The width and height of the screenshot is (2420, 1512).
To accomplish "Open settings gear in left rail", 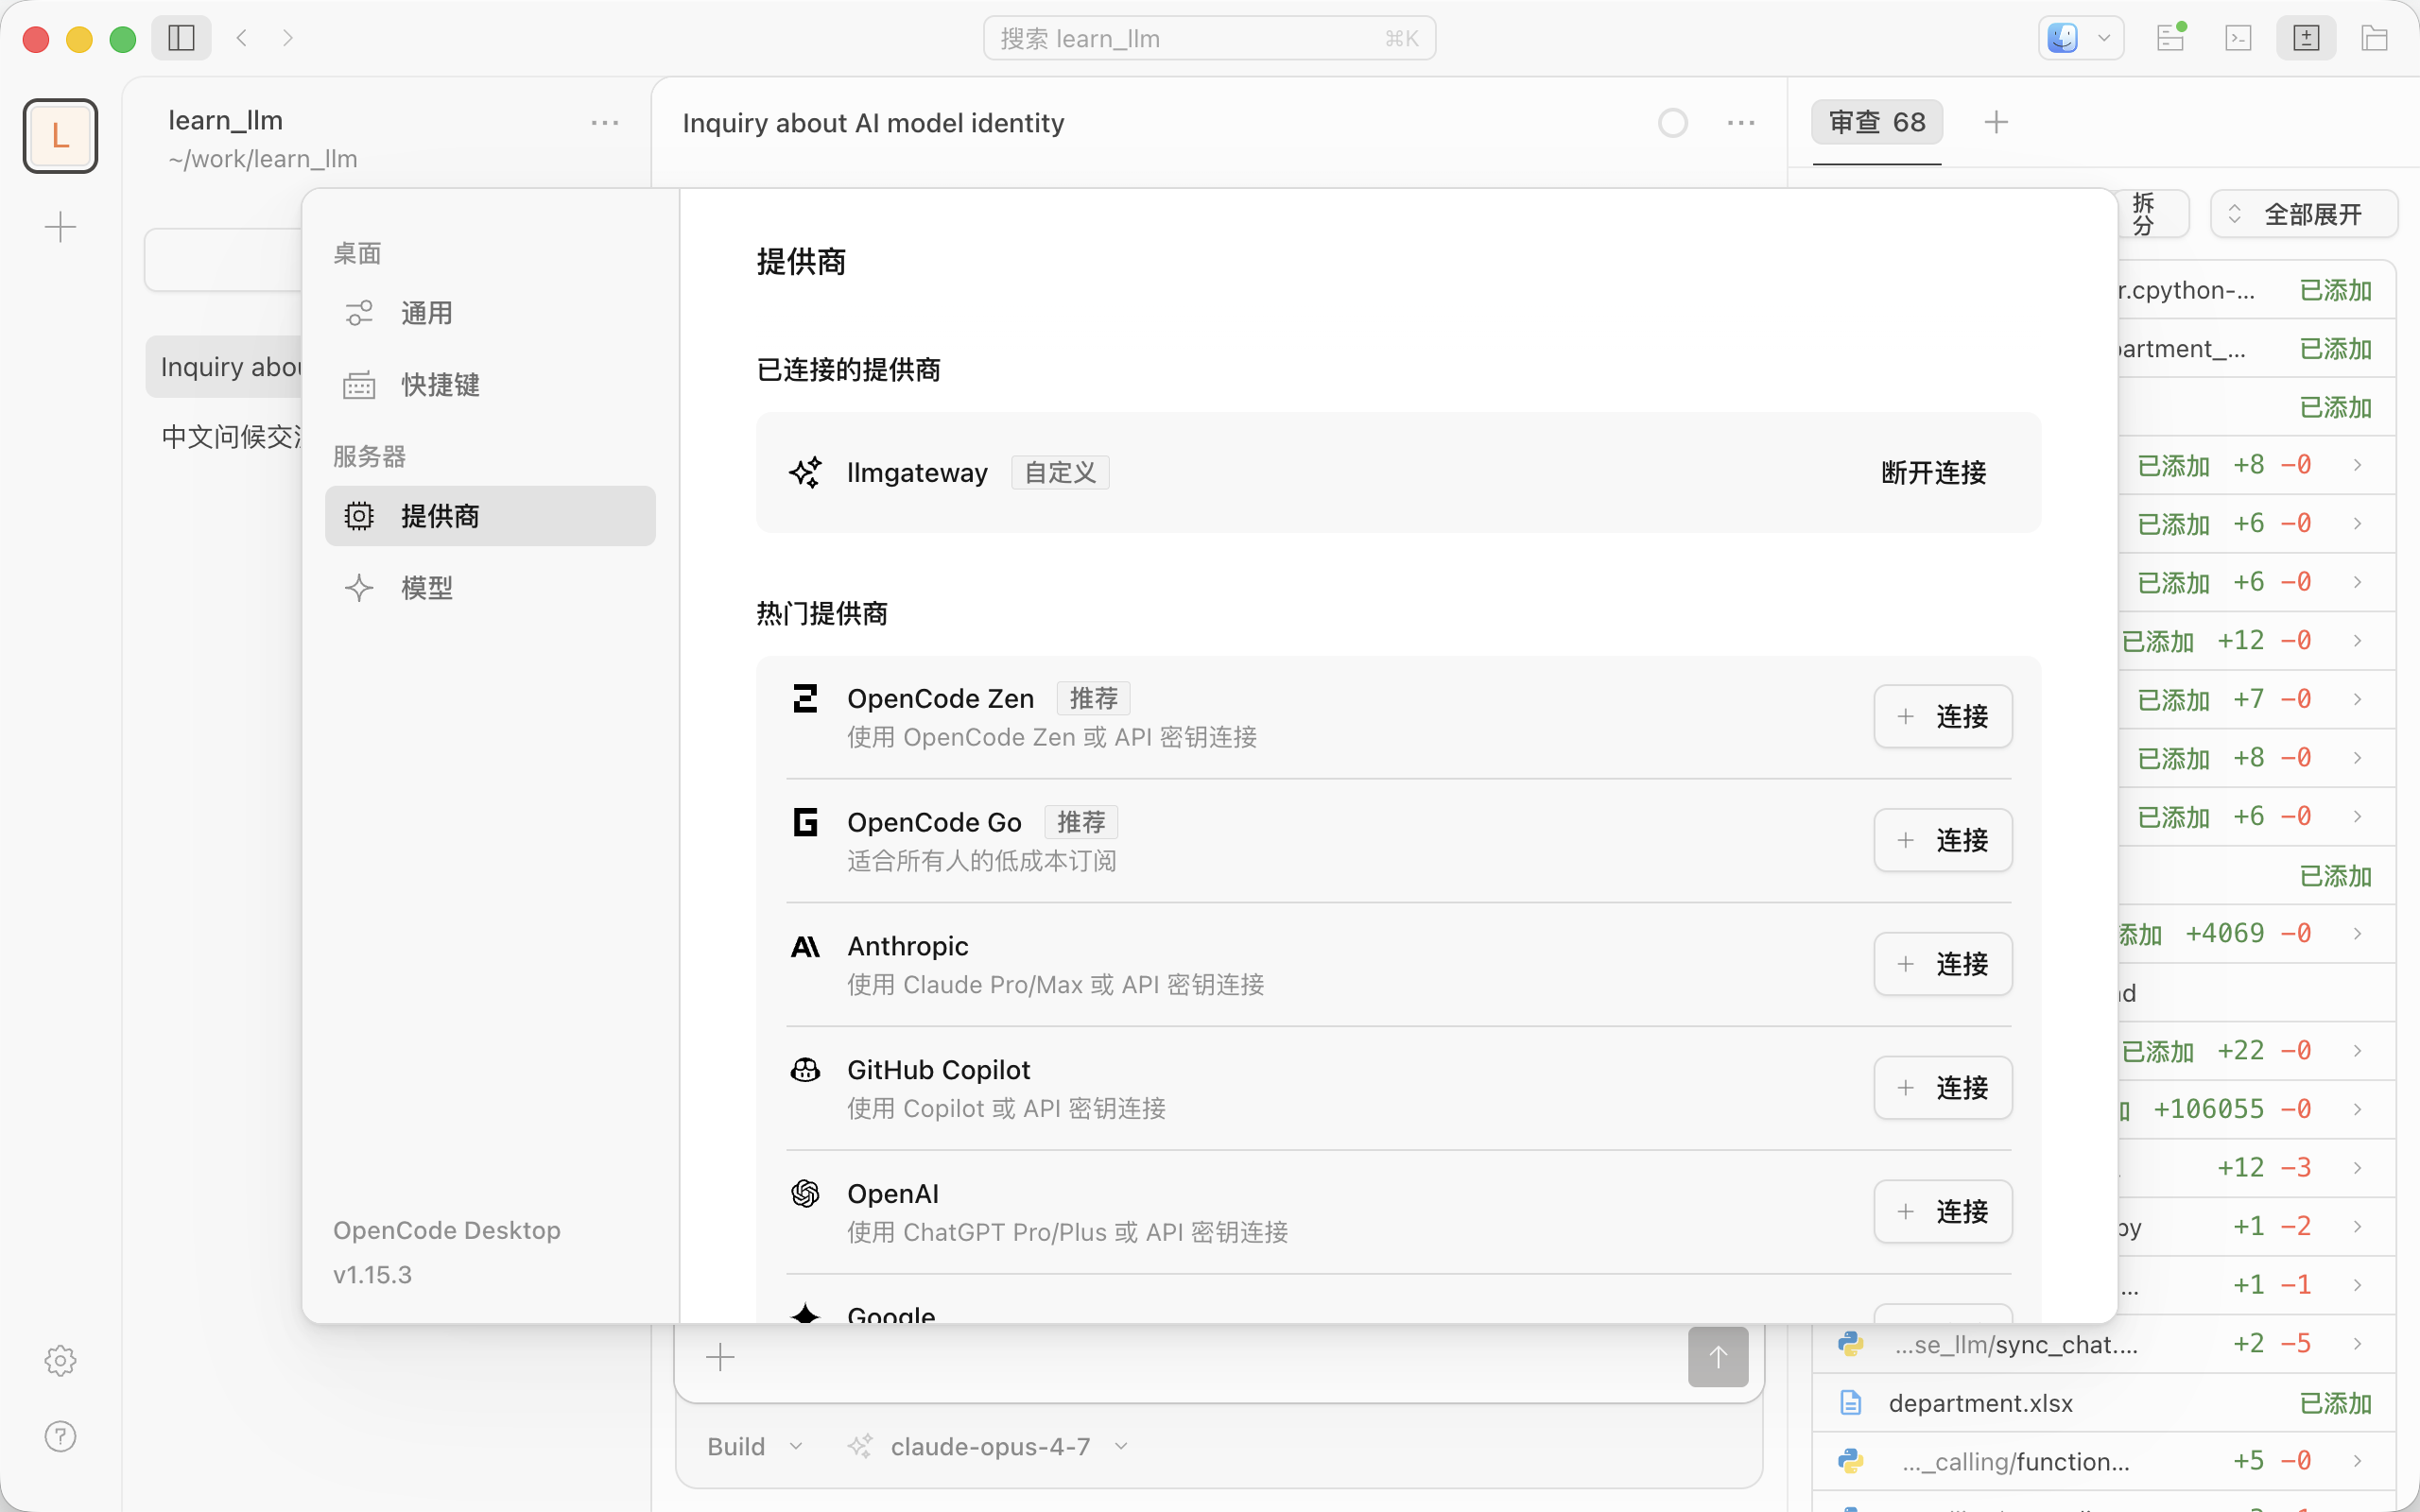I will click(60, 1361).
